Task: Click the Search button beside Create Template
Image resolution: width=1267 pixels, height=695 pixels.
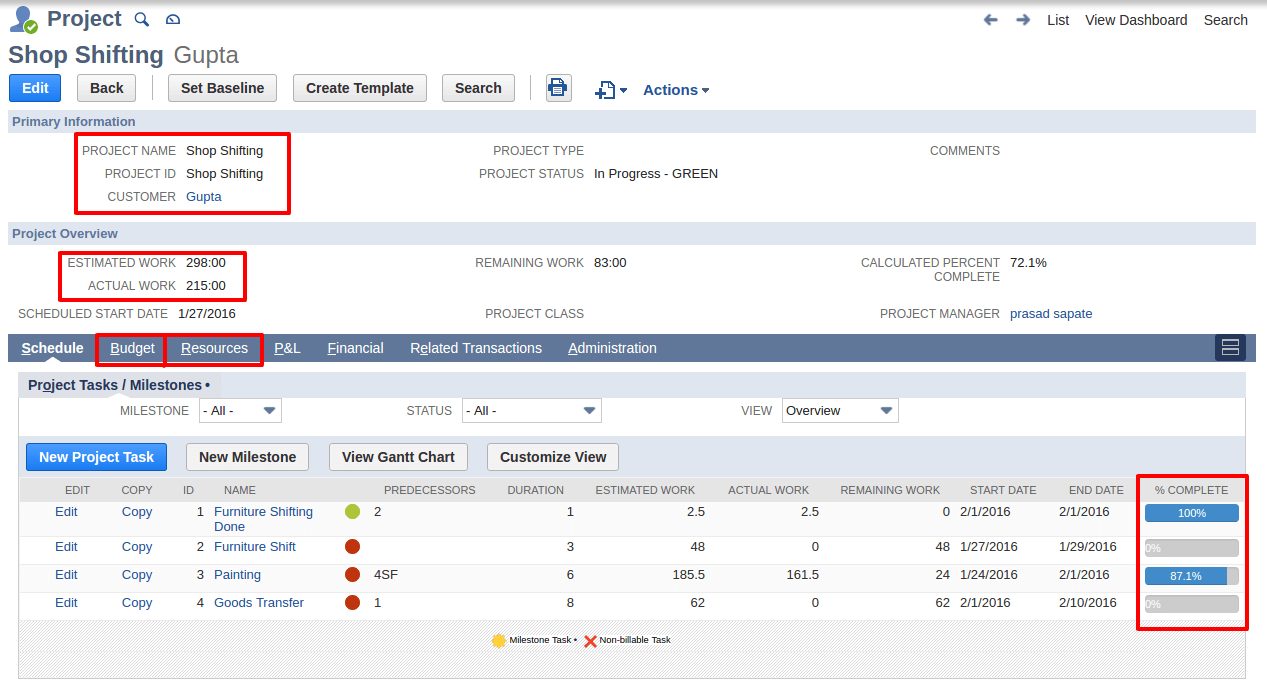Action: click(x=478, y=88)
